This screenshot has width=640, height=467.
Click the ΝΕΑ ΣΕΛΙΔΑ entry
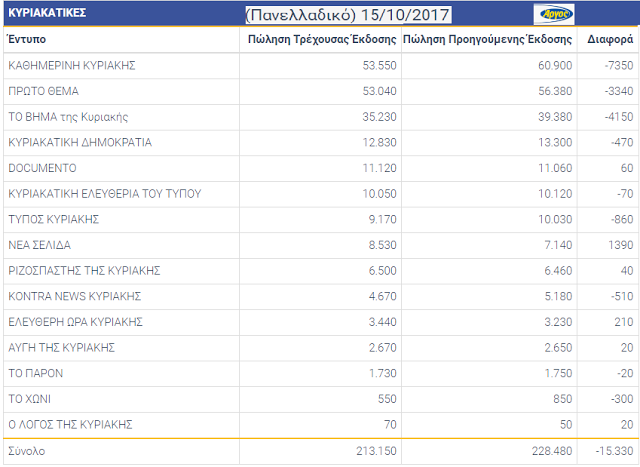[x=39, y=245]
